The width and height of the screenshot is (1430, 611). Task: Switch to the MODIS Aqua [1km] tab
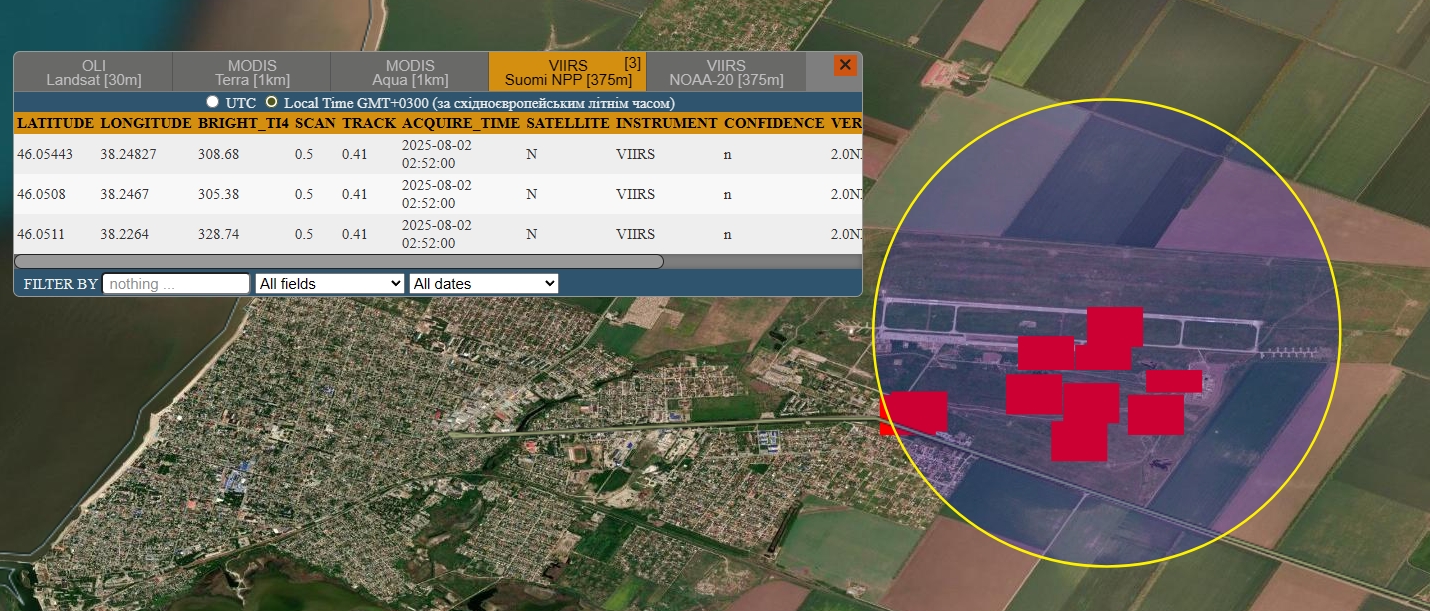pyautogui.click(x=409, y=71)
